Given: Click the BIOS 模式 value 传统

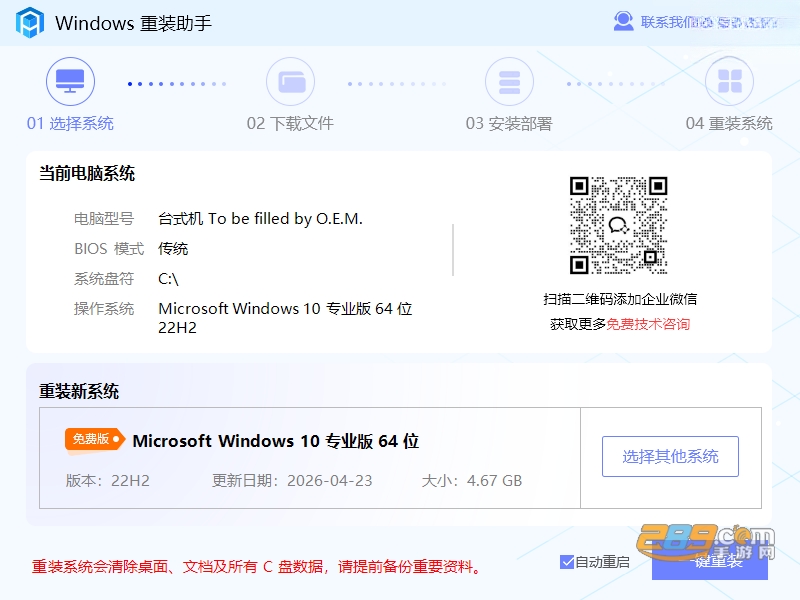Looking at the screenshot, I should 173,248.
